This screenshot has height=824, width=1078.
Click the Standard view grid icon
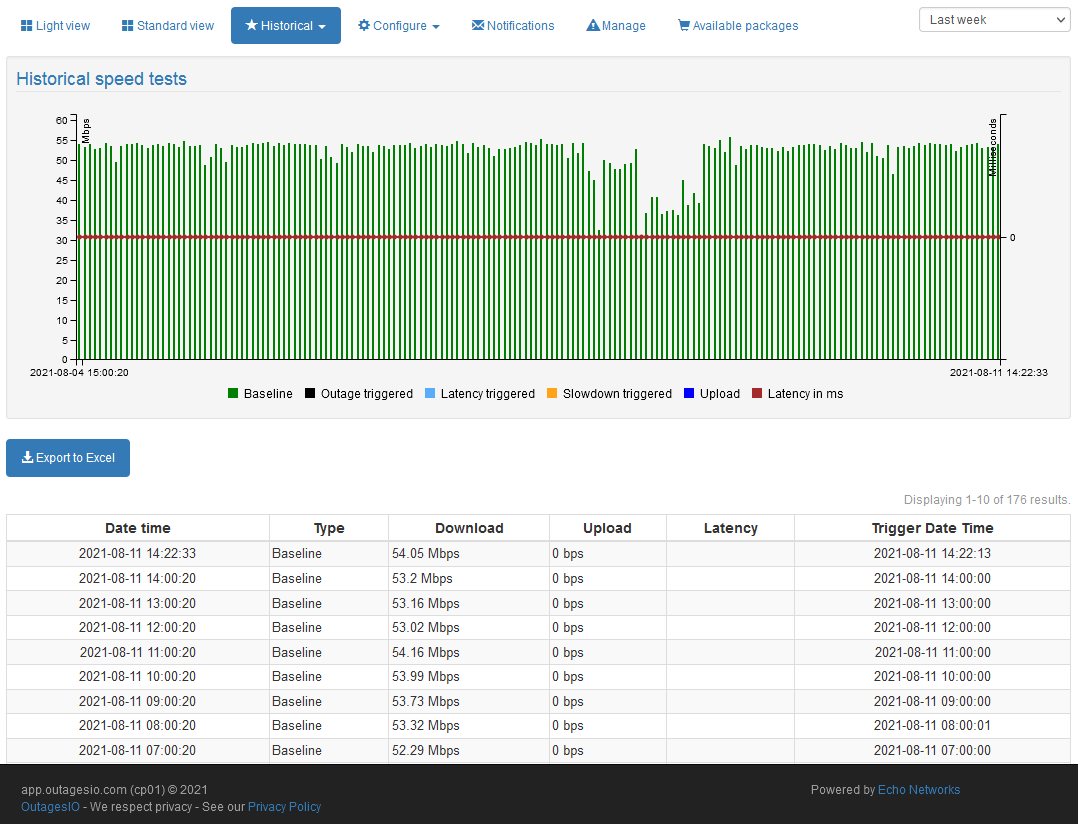(x=127, y=25)
